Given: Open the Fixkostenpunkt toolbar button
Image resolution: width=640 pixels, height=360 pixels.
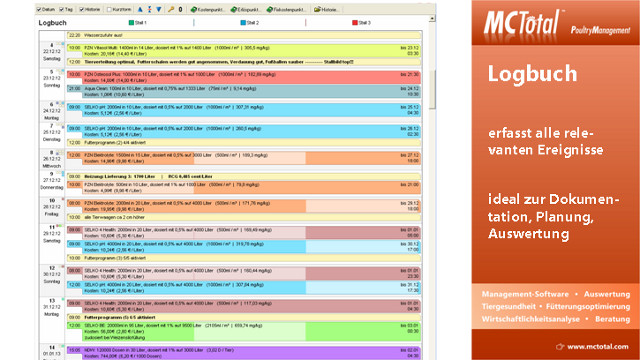Looking at the screenshot, I should pyautogui.click(x=286, y=9).
